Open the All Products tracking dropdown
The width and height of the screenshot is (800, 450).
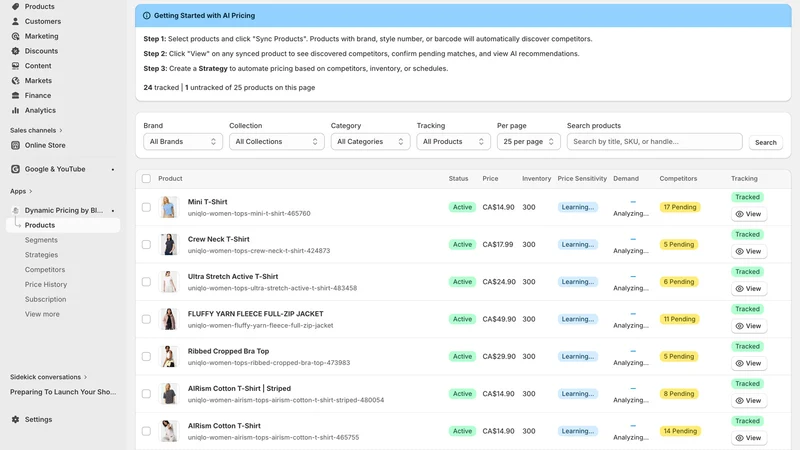click(453, 141)
